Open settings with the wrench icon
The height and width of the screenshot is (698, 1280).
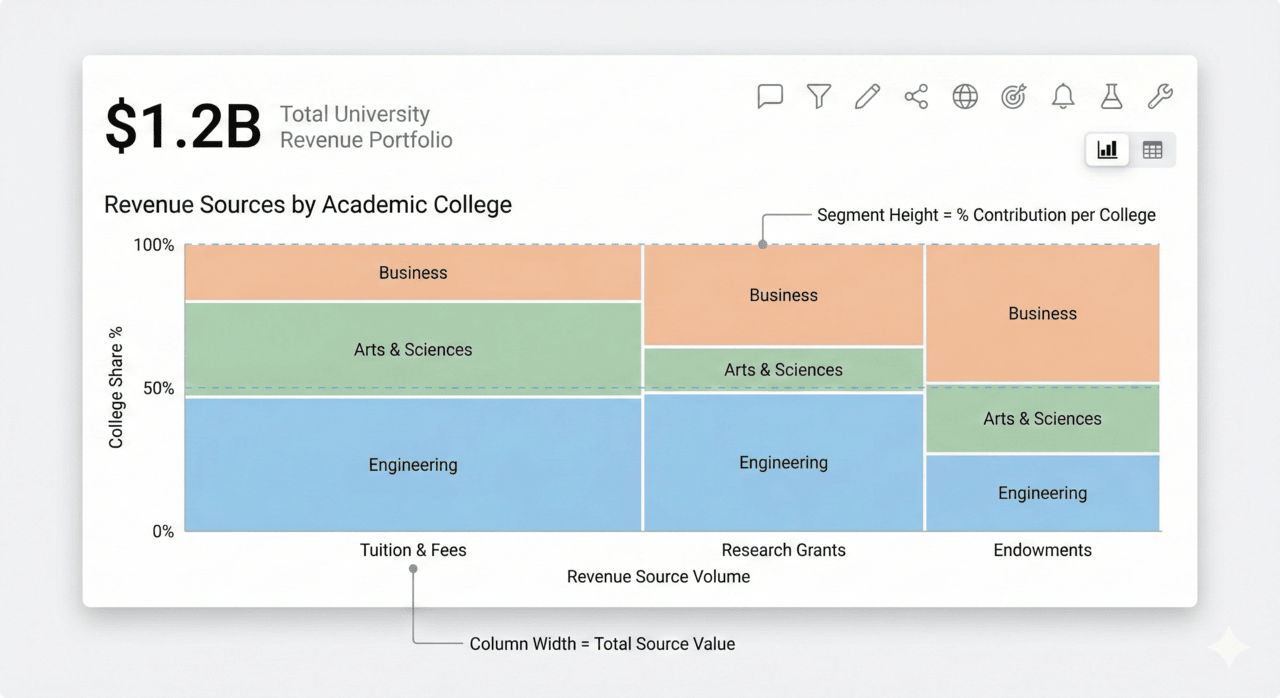point(1159,96)
